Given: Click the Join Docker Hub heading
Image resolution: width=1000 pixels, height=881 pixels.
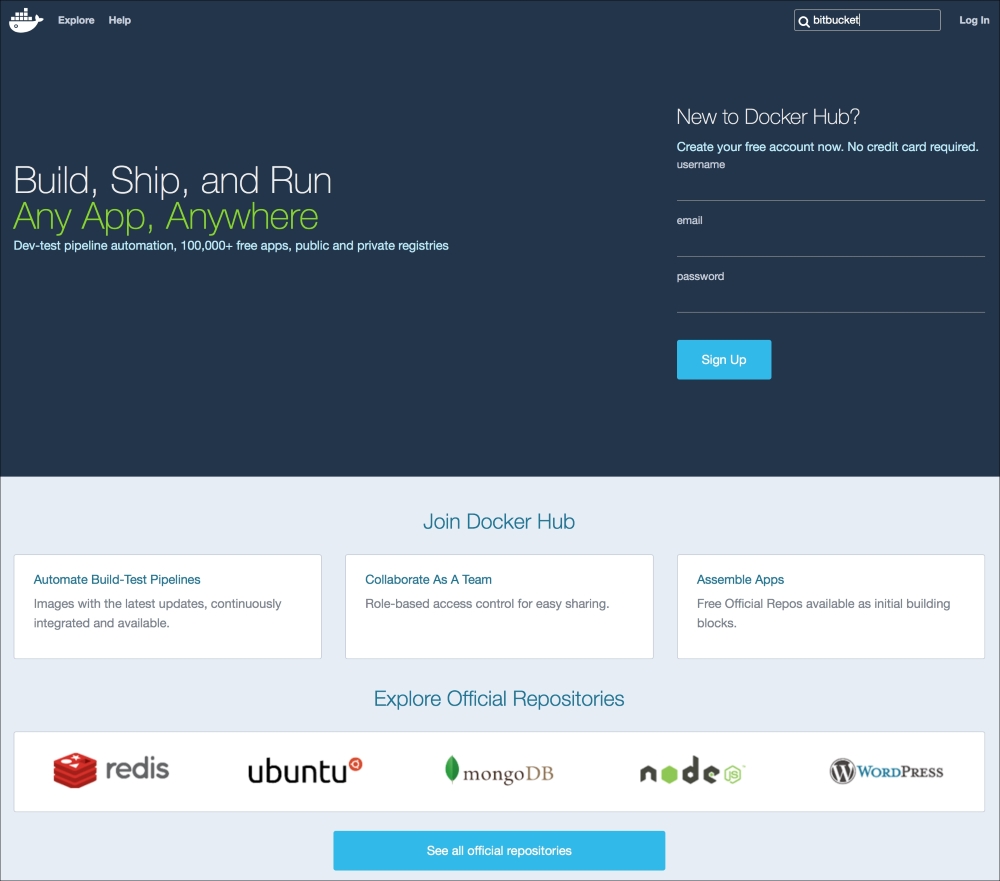Looking at the screenshot, I should [499, 521].
